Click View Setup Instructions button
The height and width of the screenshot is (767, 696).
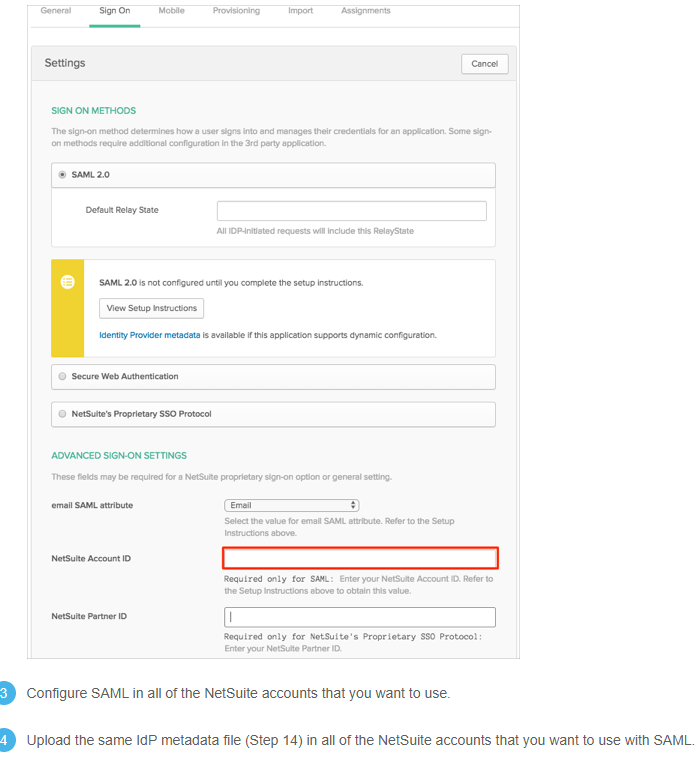(x=152, y=308)
